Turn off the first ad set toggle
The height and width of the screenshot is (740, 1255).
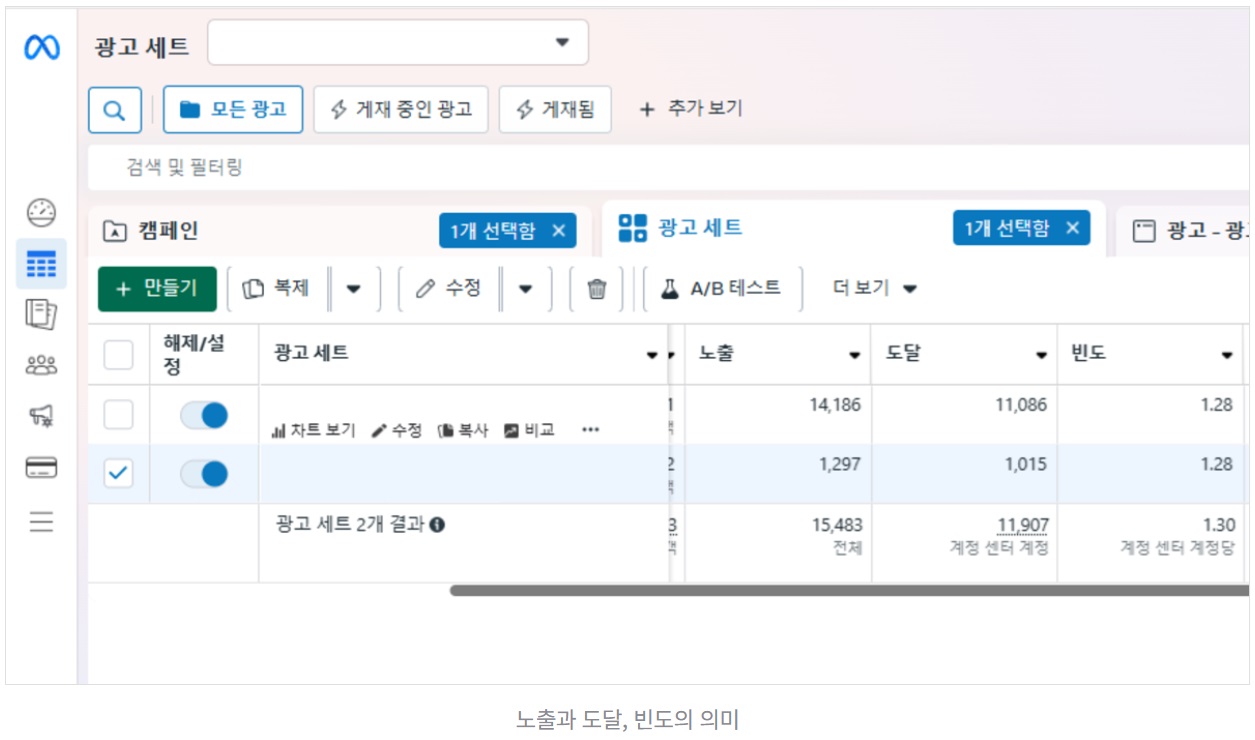204,415
